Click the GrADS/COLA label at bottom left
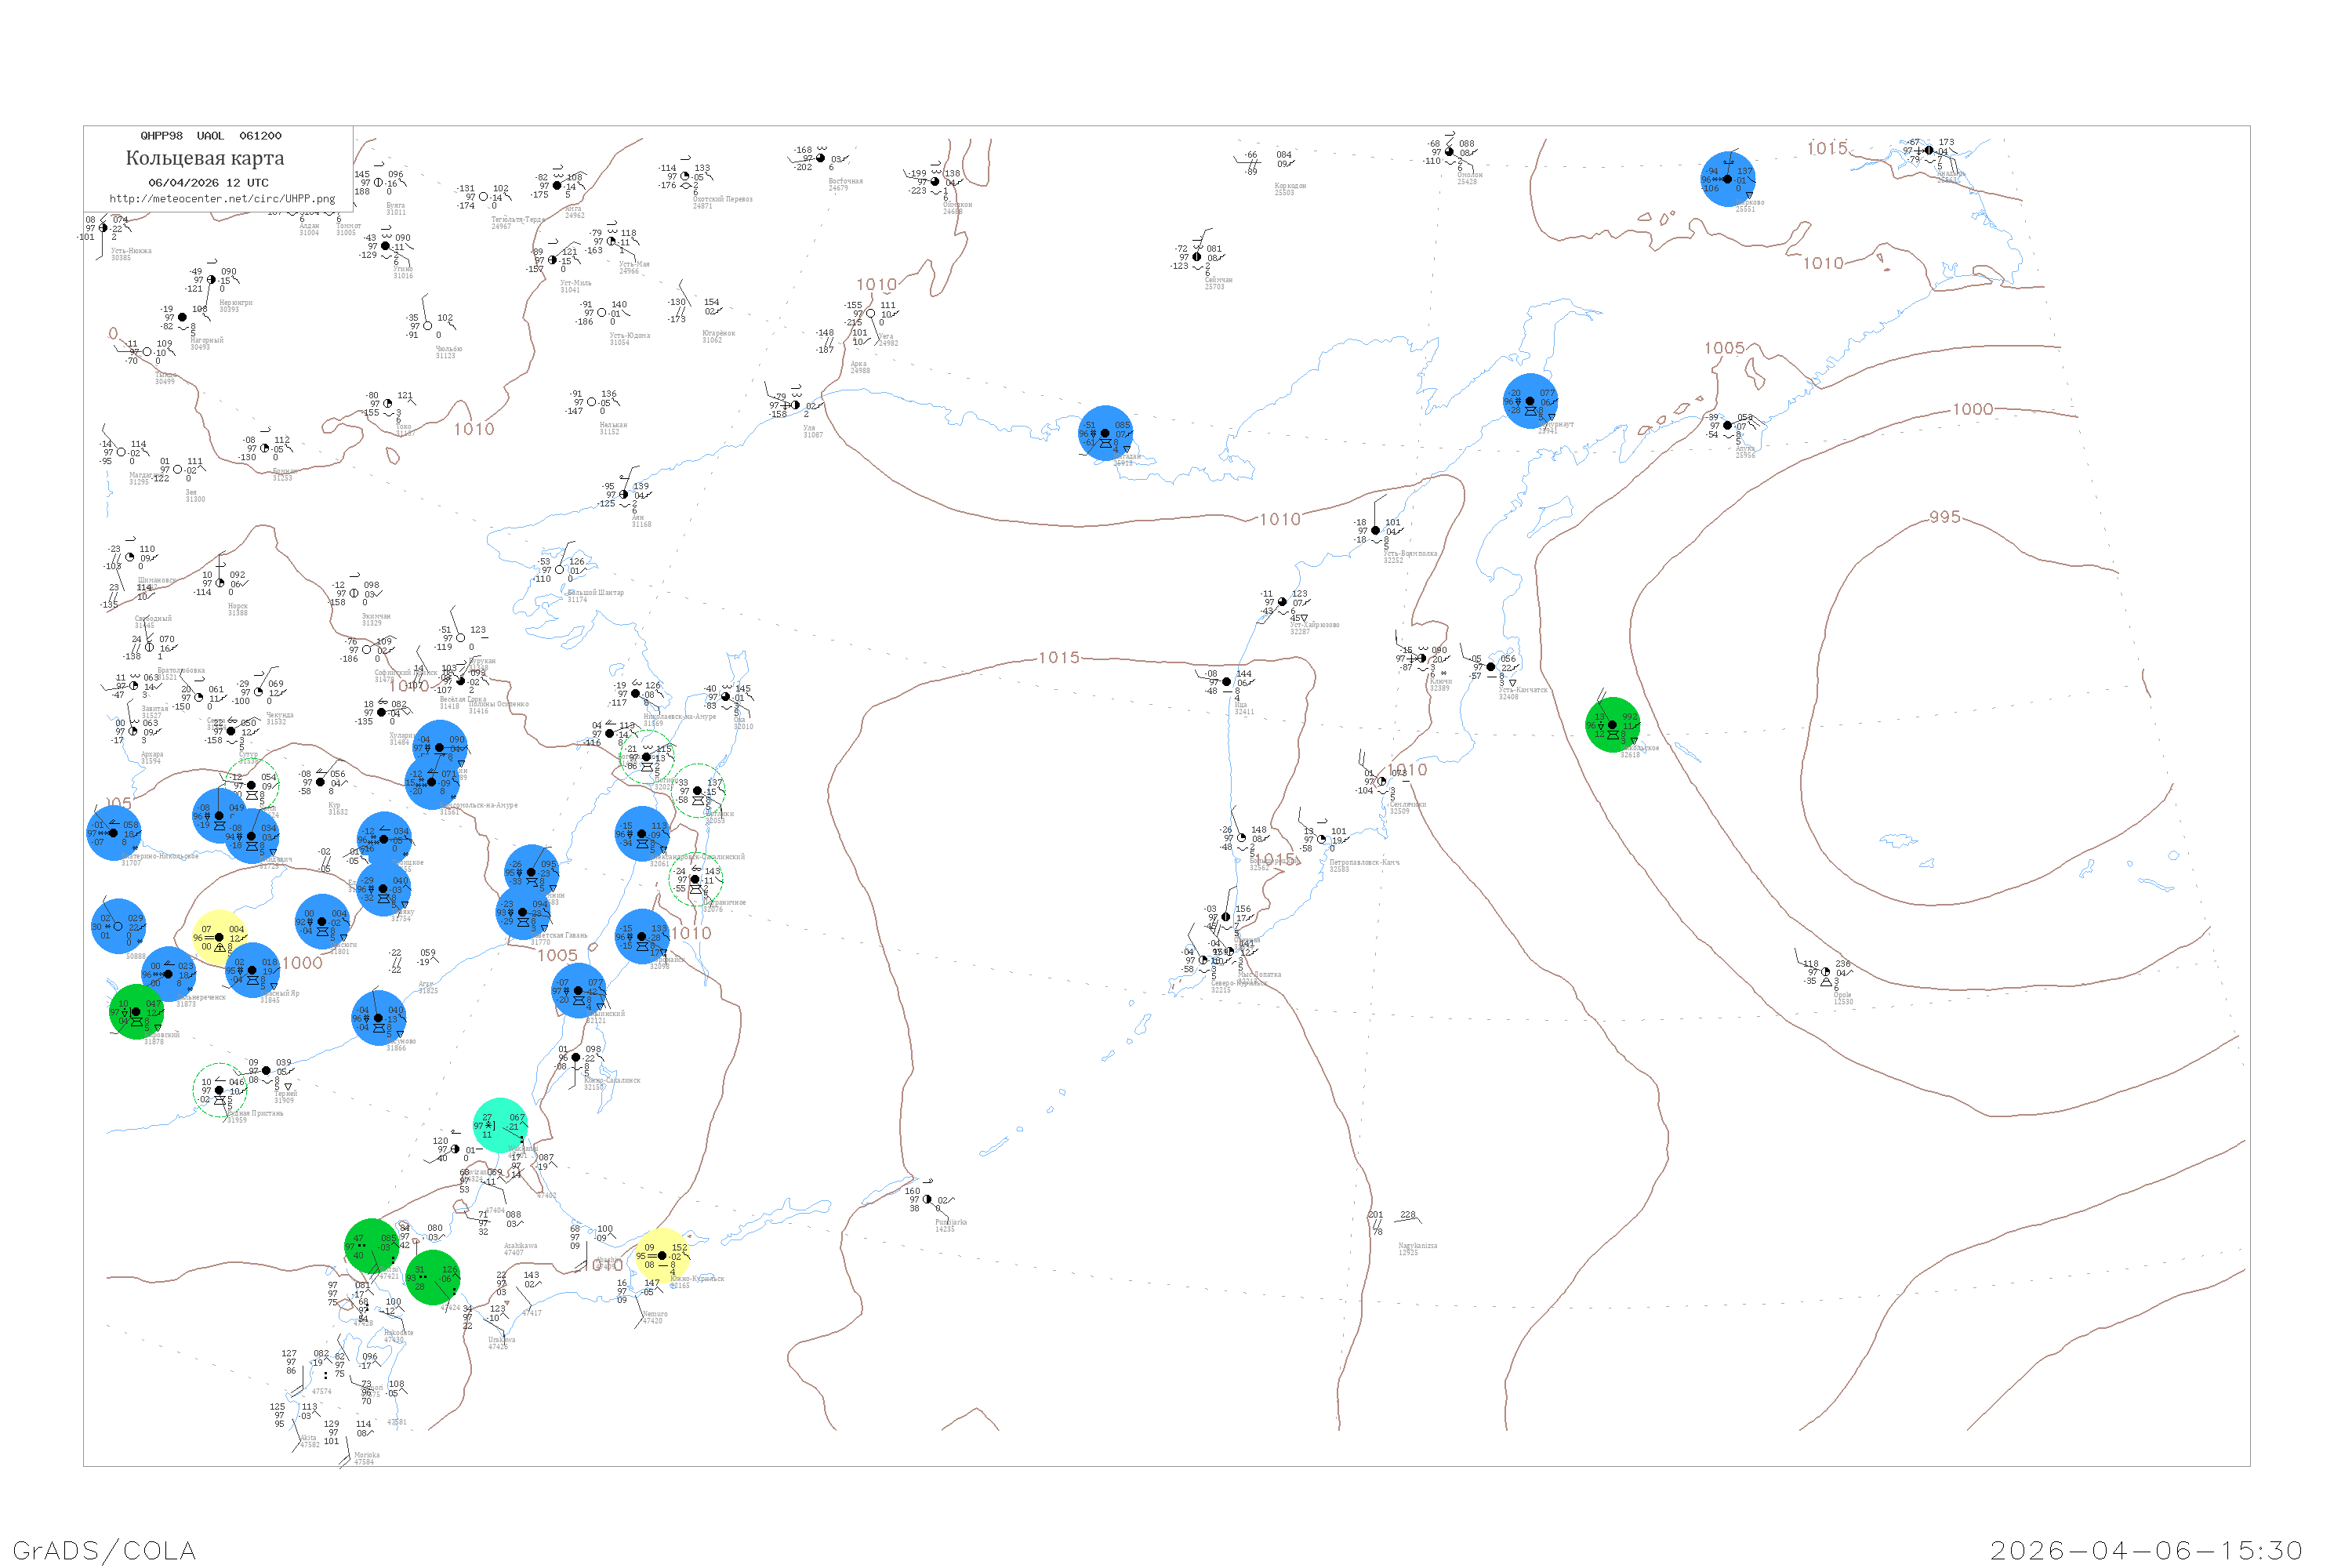The image size is (2352, 1568). click(x=104, y=1550)
